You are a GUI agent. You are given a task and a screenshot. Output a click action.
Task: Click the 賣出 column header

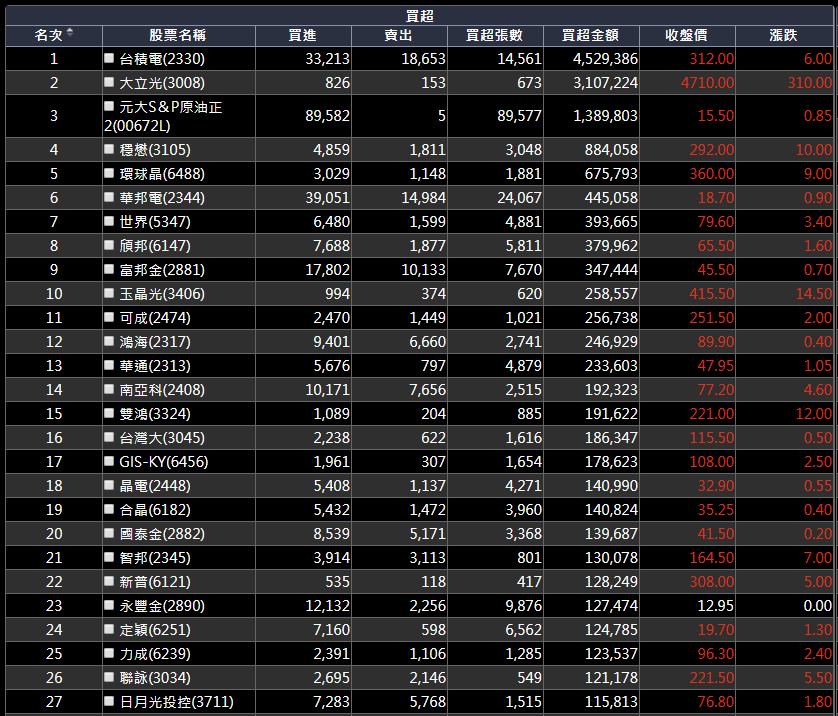[399, 35]
